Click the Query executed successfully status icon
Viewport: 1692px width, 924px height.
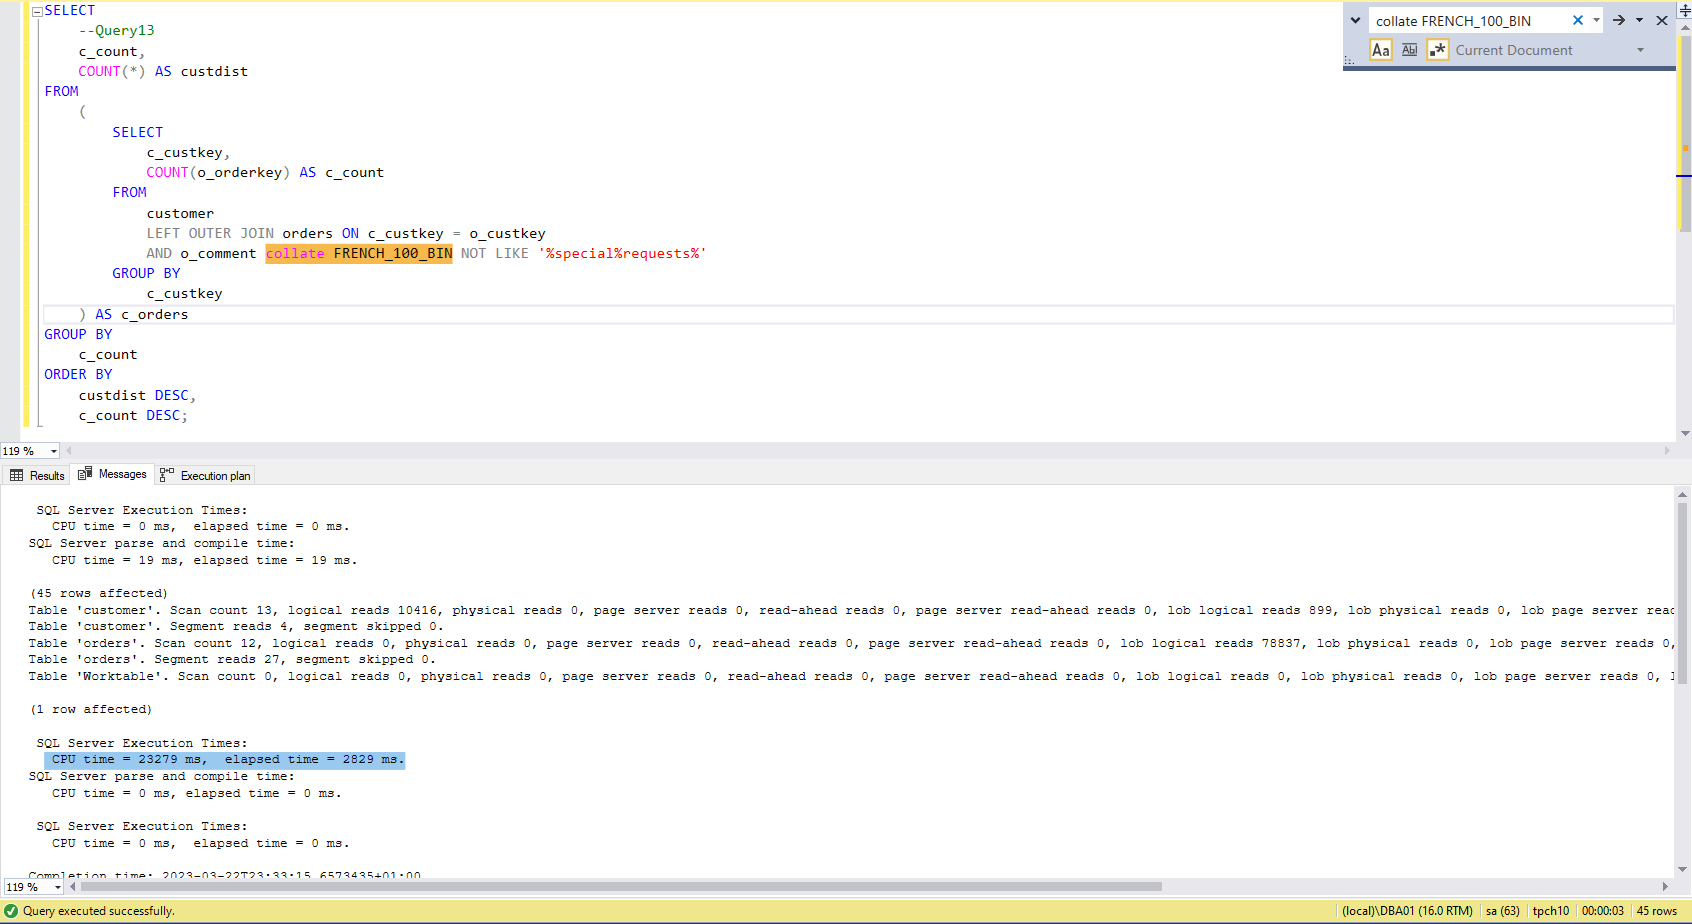[11, 911]
